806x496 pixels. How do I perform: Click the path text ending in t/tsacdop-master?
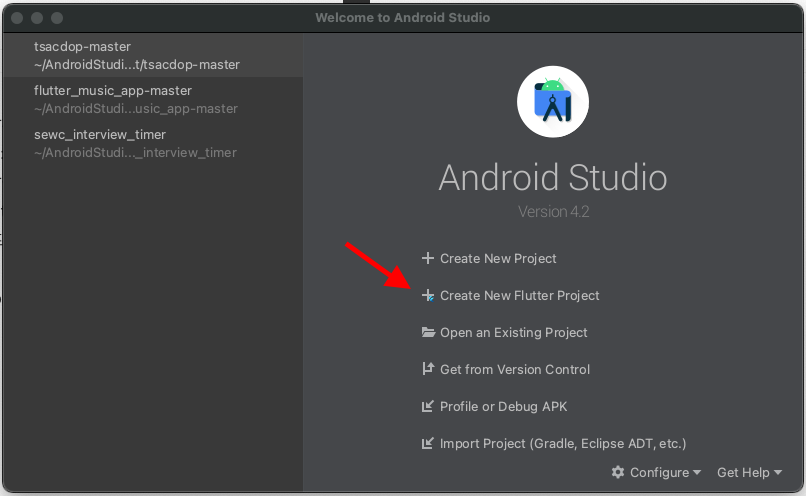pyautogui.click(x=137, y=65)
